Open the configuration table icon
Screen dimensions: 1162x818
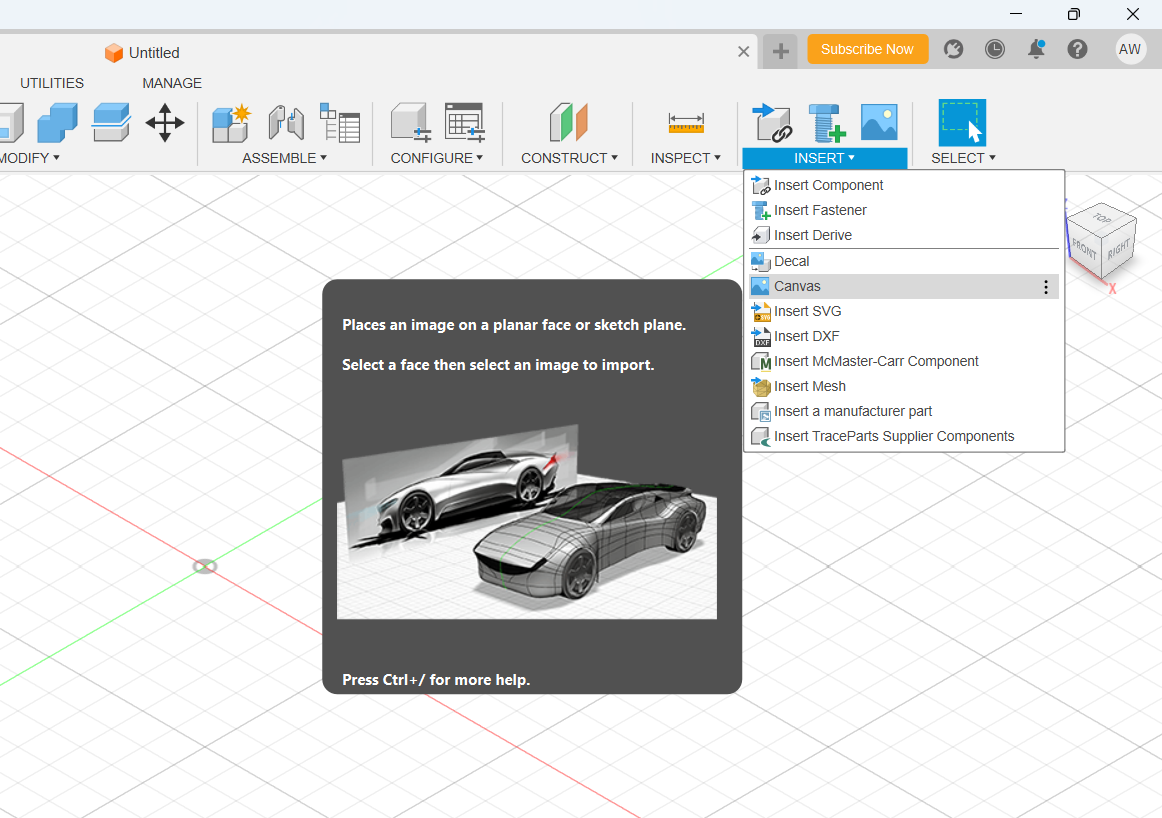(x=465, y=122)
